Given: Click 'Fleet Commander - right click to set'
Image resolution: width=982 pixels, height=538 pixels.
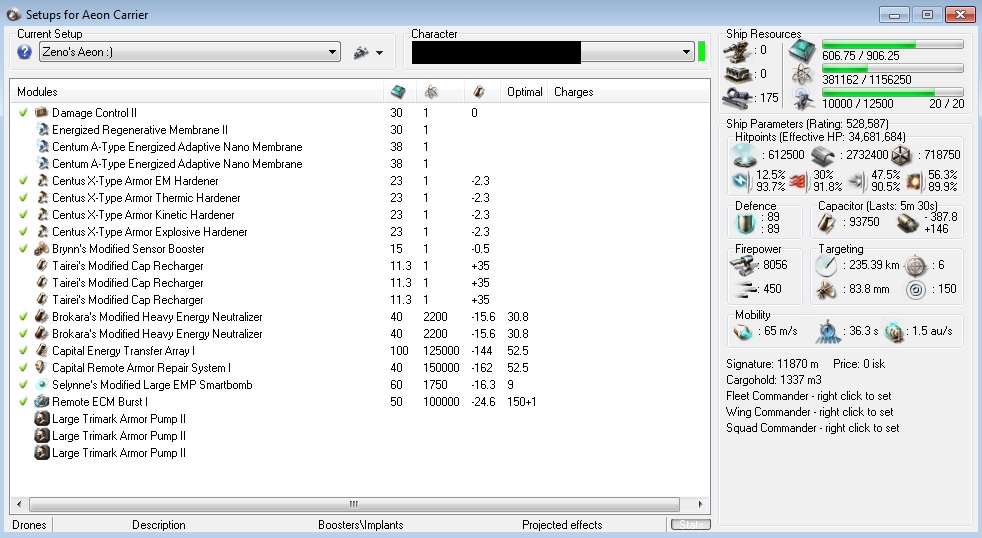Looking at the screenshot, I should click(x=809, y=396).
